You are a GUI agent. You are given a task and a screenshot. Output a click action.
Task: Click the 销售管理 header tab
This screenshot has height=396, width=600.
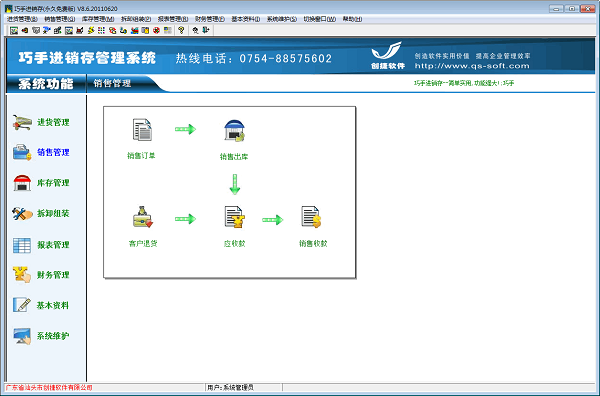tap(112, 83)
